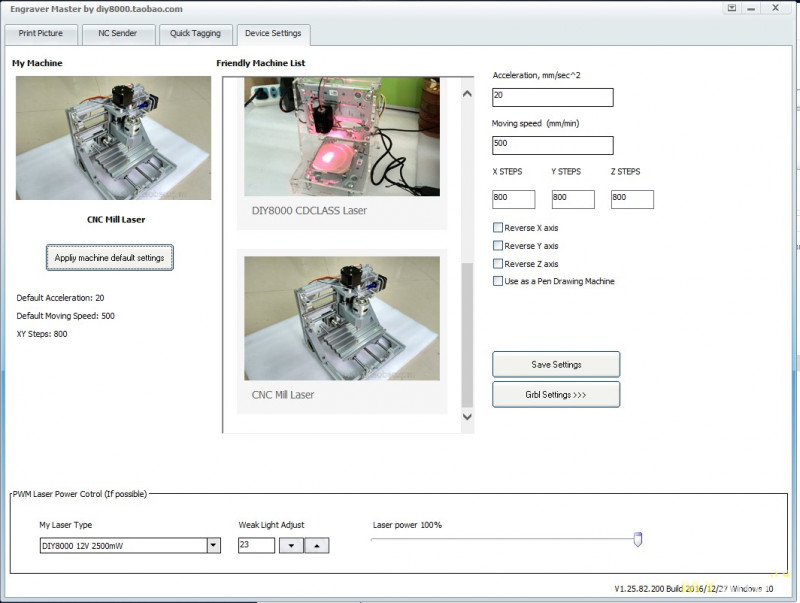Focus the X STEPS field

[513, 199]
